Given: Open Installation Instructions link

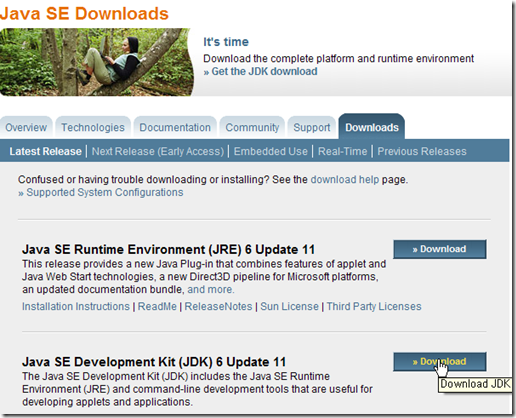Looking at the screenshot, I should [76, 306].
